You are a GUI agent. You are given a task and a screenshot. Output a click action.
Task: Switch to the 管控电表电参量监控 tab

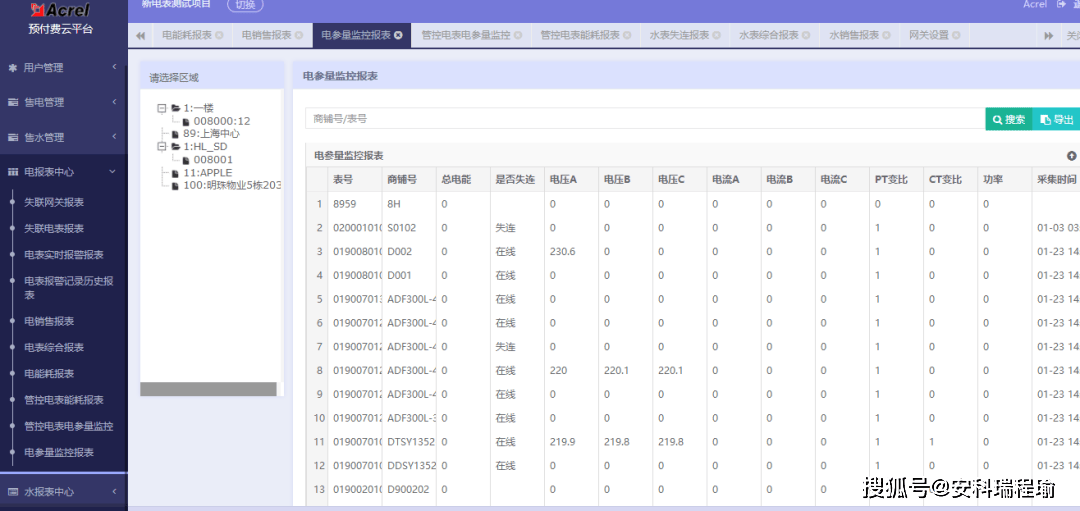coord(466,35)
